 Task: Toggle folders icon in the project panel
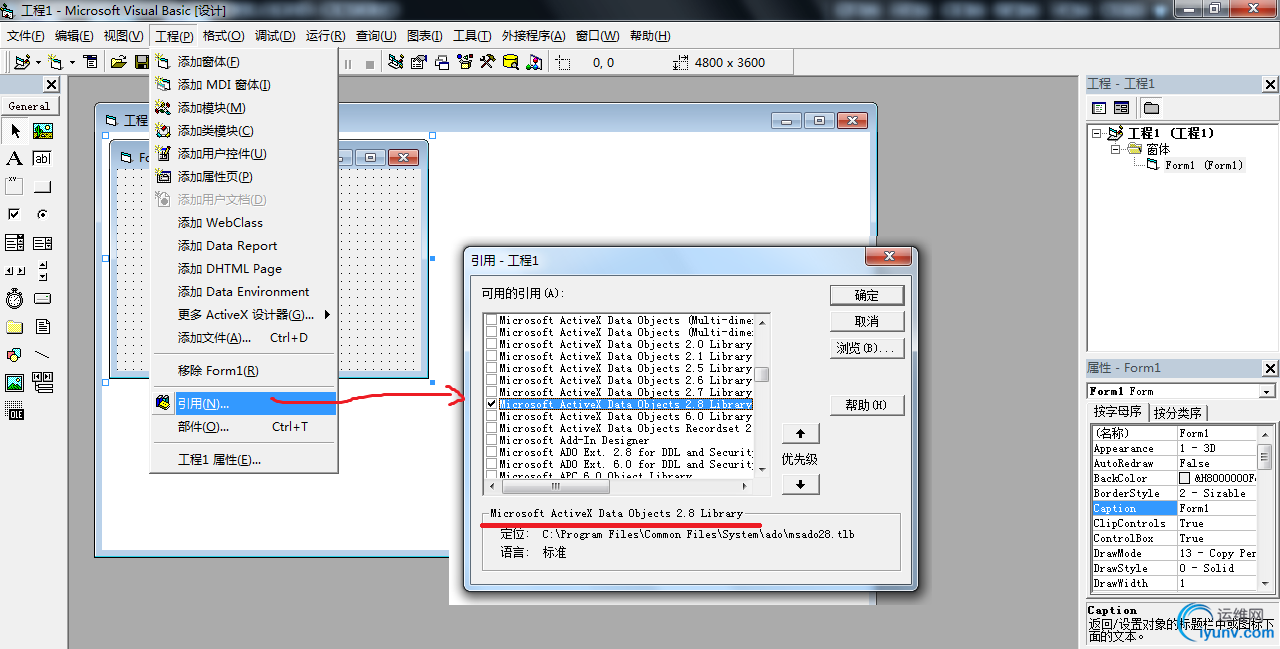click(x=1152, y=108)
